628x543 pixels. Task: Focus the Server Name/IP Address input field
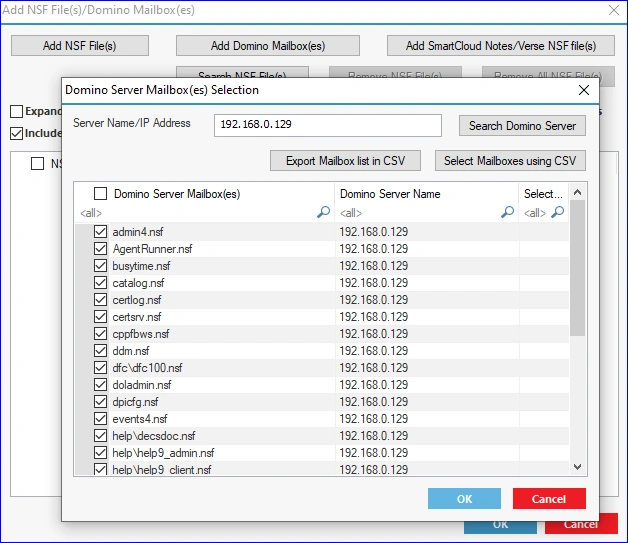click(x=328, y=125)
